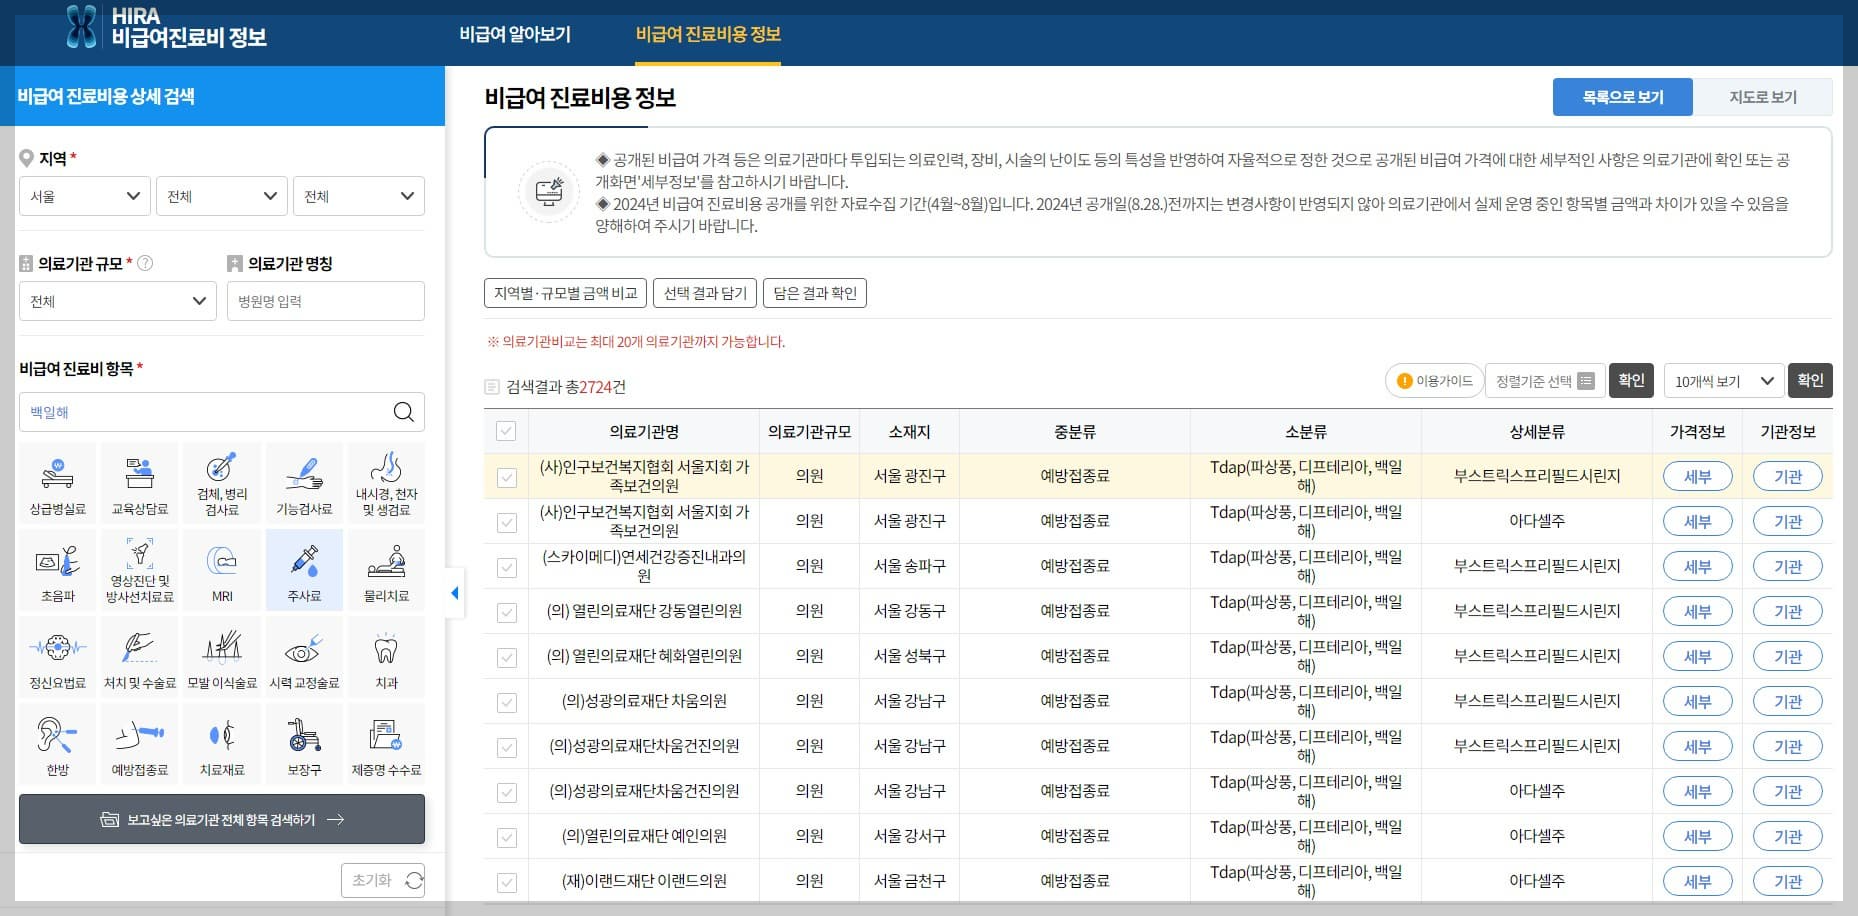
Task: Click 세부 on the 차움의원 row
Action: 1697,701
